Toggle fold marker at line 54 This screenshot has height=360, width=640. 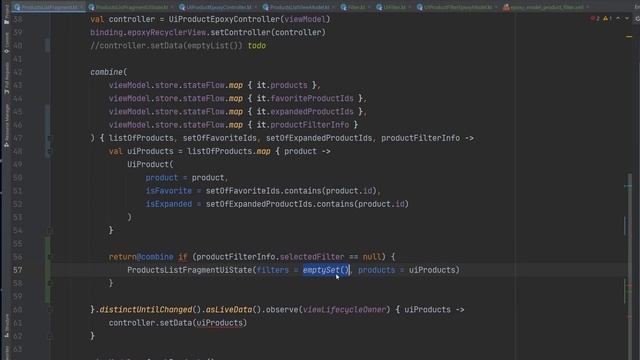click(x=49, y=231)
